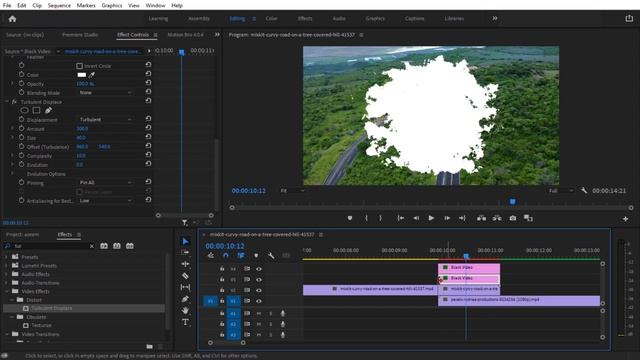Open the Sequence menu
Viewport: 640px width, 360px height.
click(x=59, y=5)
